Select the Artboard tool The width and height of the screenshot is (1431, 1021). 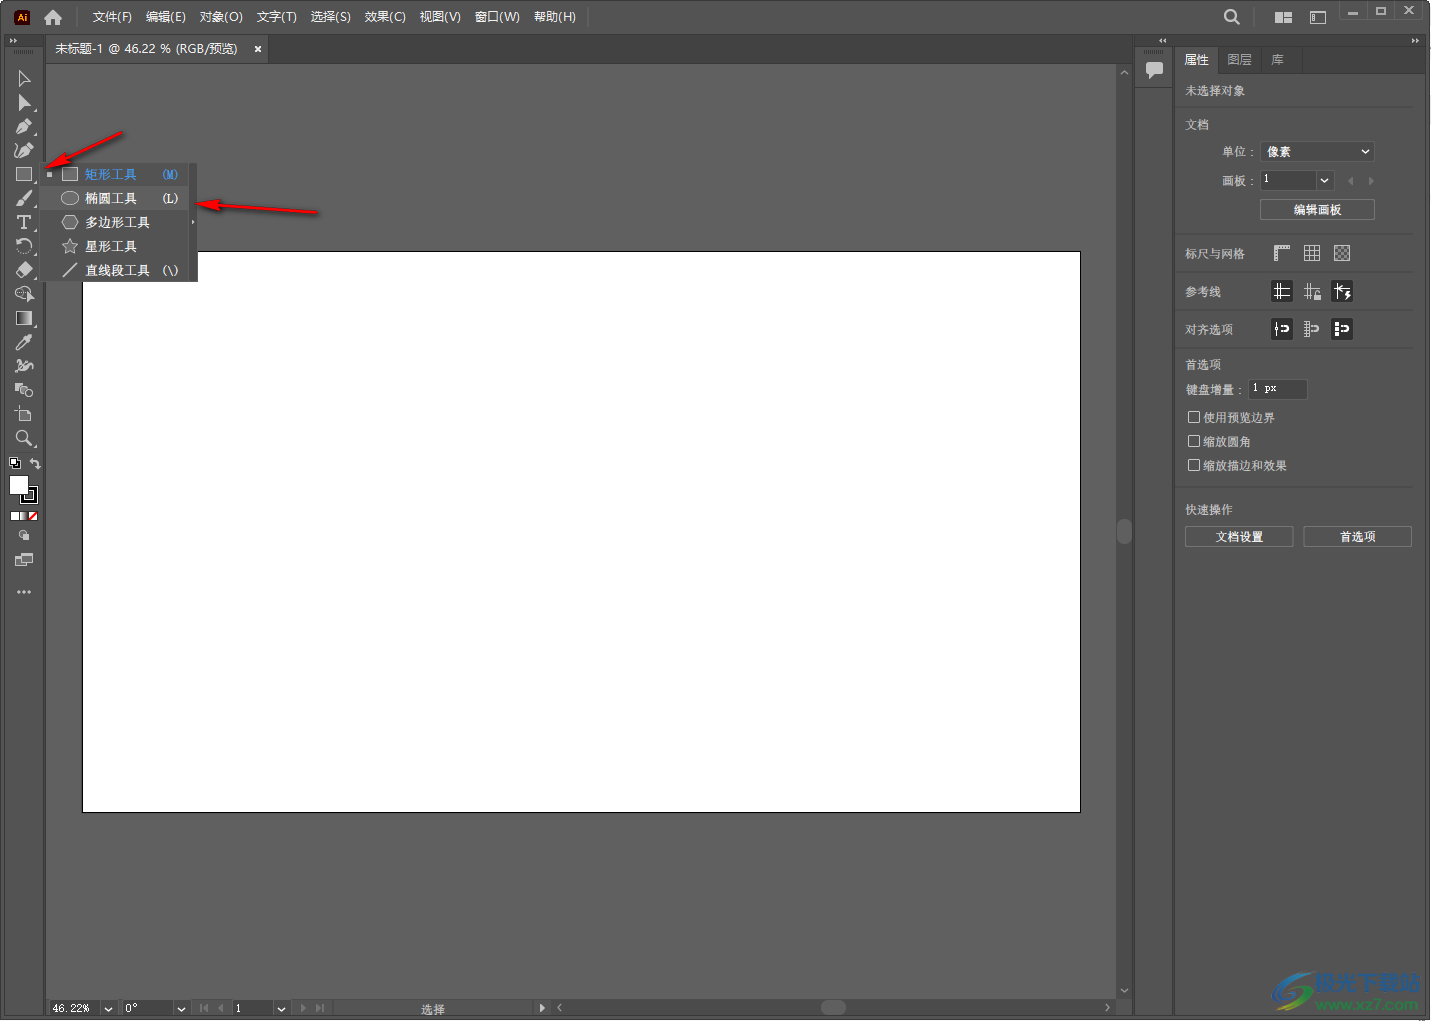(x=24, y=414)
